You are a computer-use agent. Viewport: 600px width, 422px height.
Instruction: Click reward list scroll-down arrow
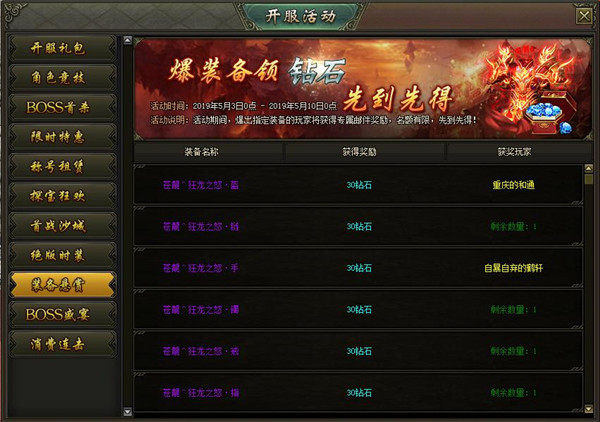pos(589,409)
